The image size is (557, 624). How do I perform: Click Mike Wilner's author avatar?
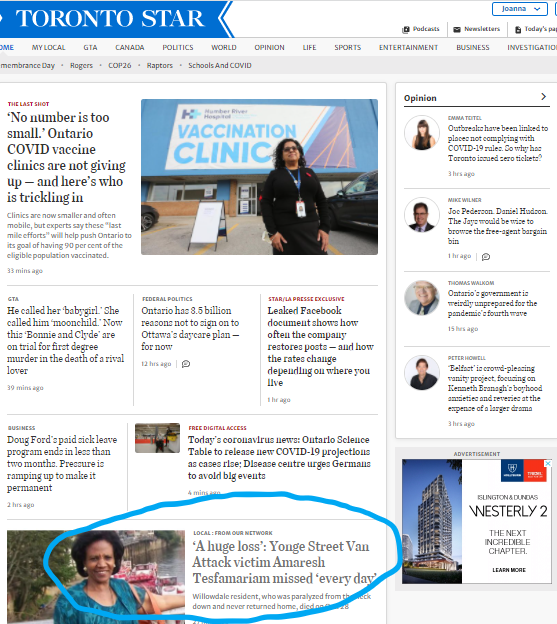[422, 215]
